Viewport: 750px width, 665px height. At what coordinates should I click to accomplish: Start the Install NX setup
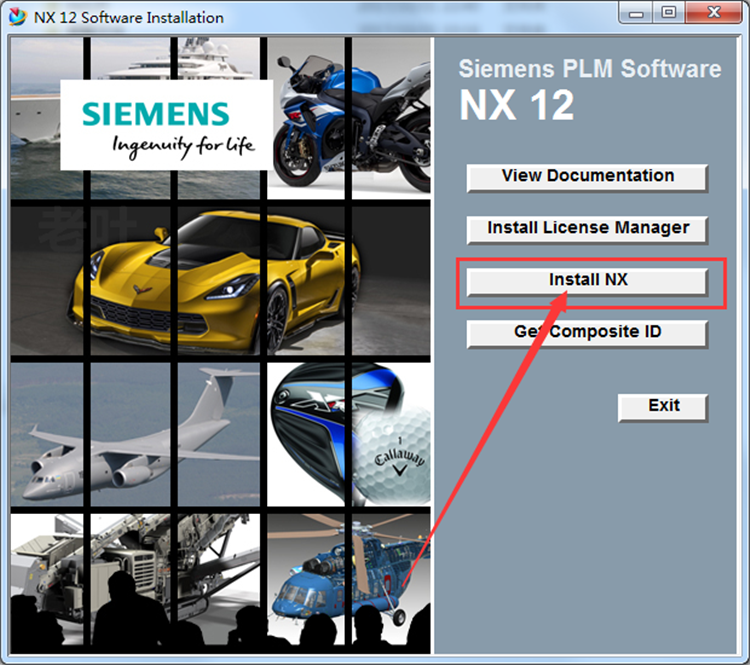587,282
